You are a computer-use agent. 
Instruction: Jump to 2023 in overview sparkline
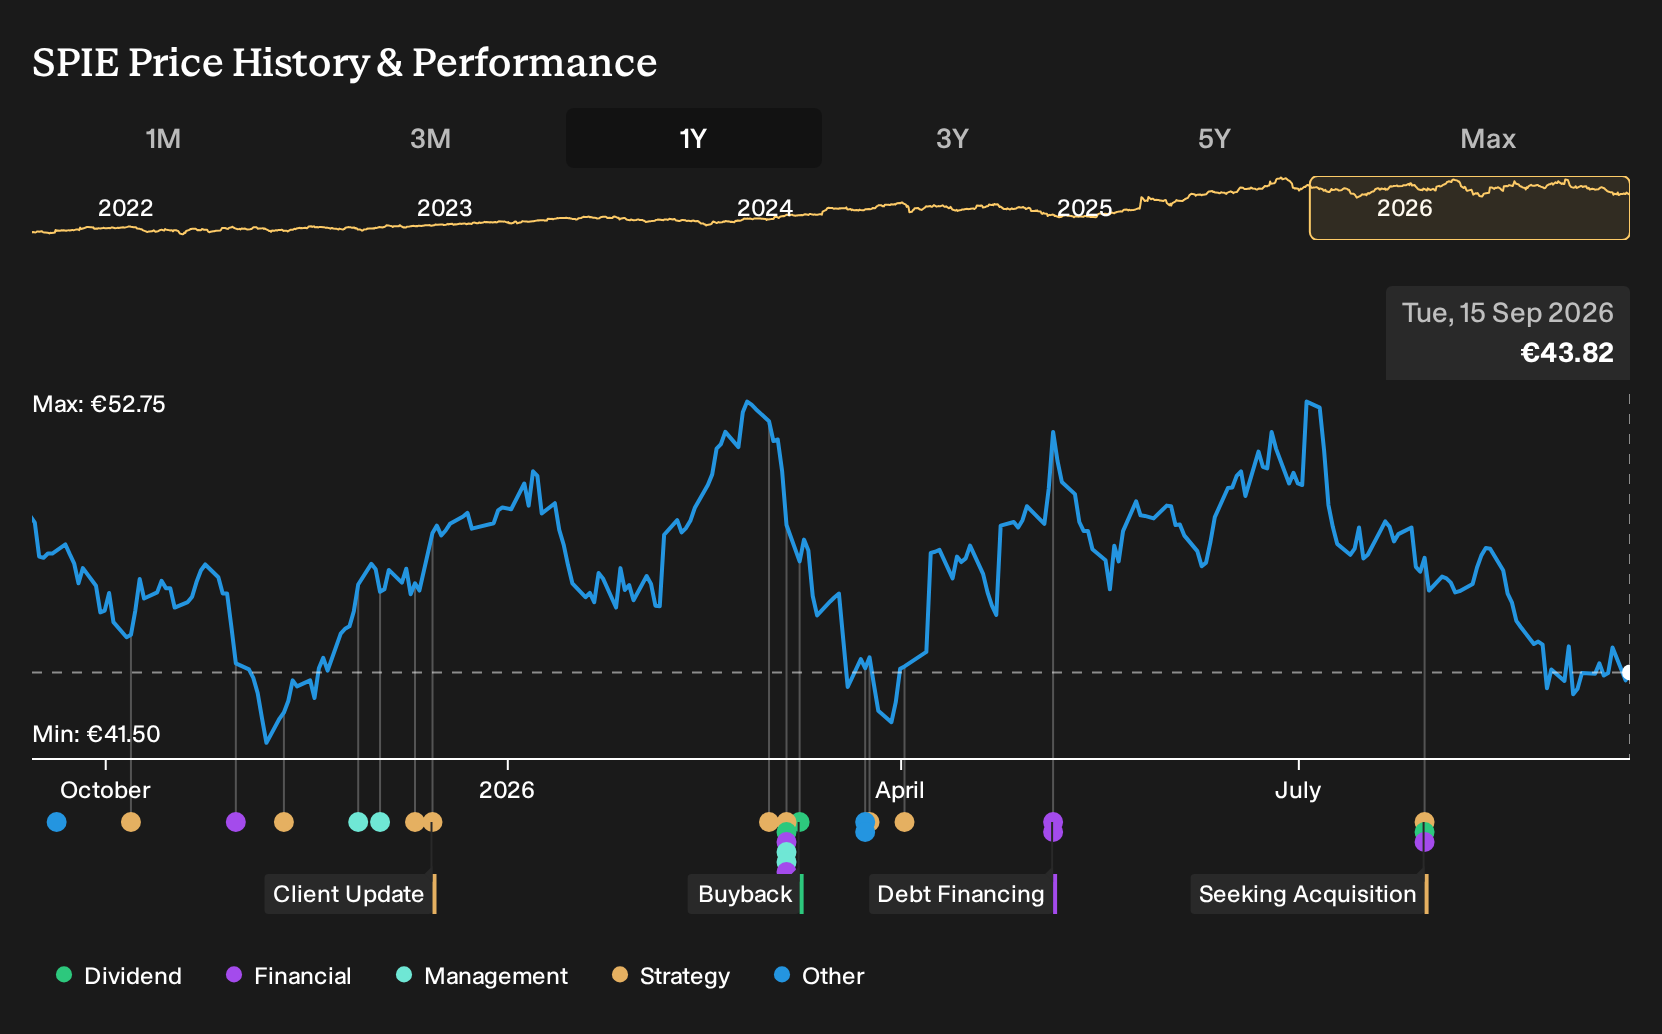pyautogui.click(x=444, y=208)
